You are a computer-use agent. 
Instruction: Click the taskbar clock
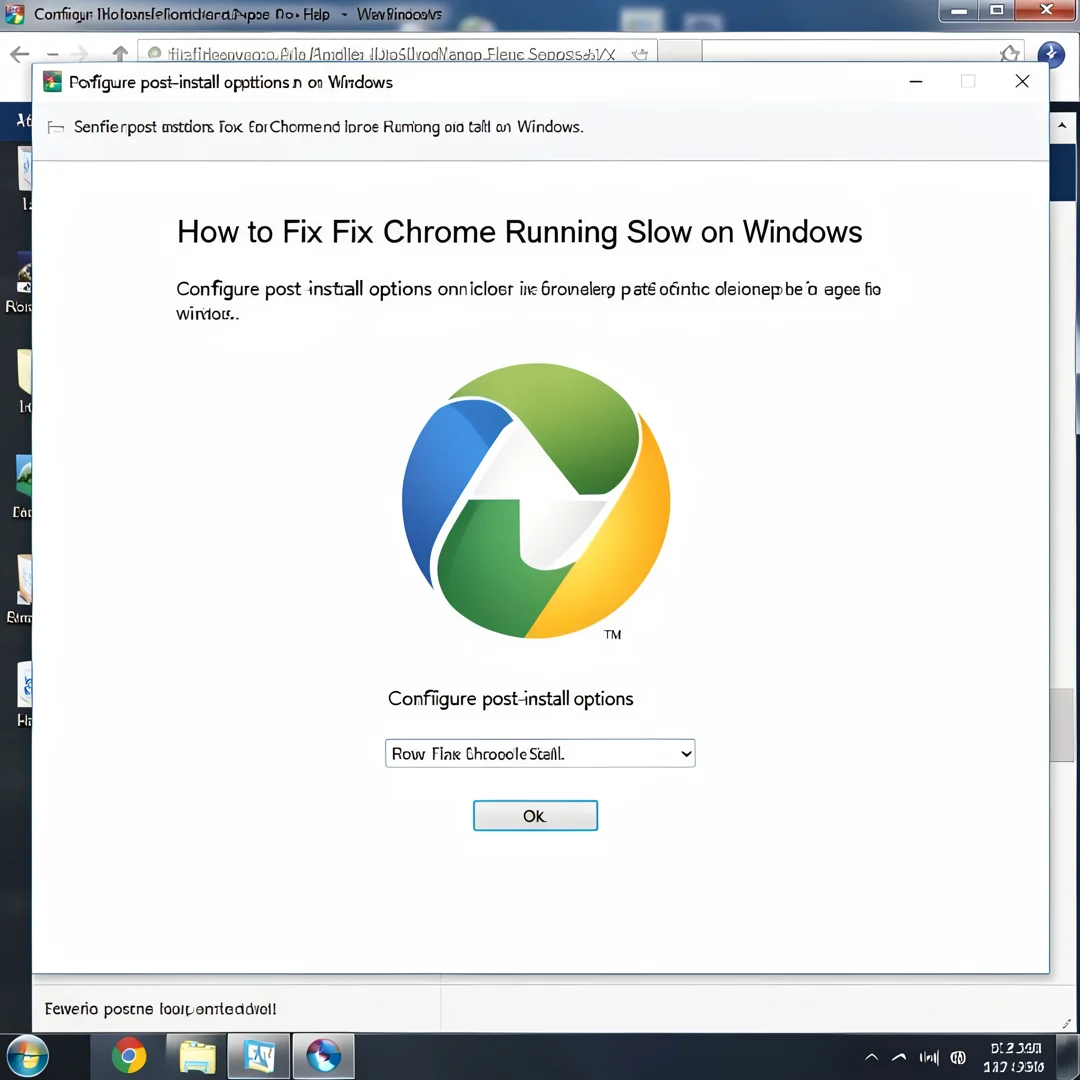1015,1057
